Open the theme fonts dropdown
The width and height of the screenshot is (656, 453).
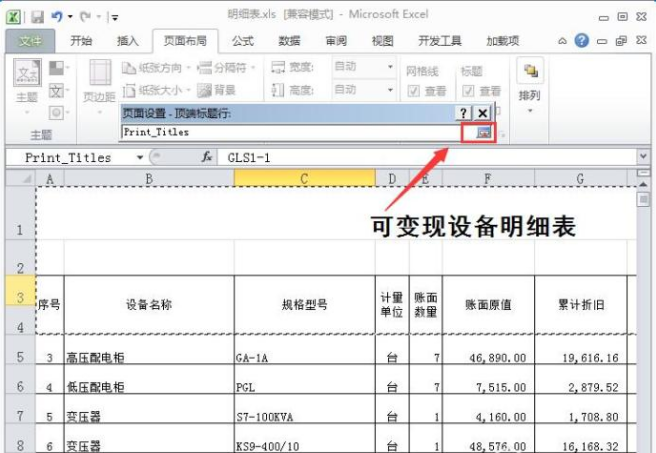(59, 90)
